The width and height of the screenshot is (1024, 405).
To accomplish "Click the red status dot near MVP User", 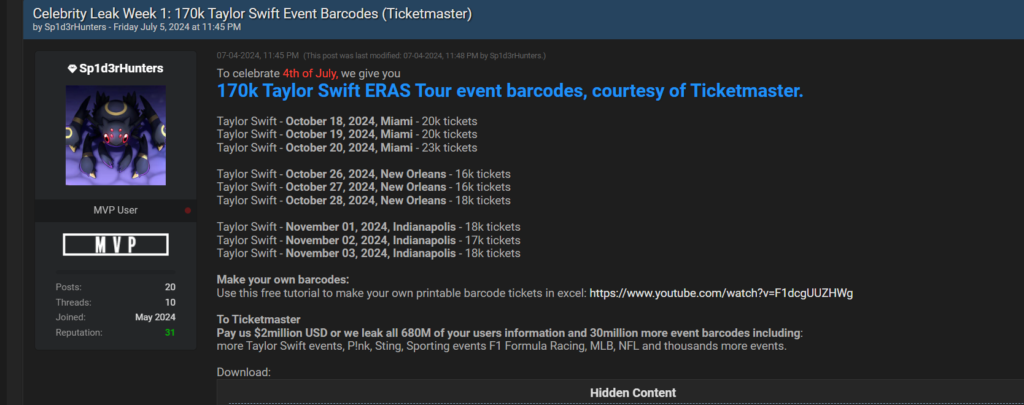I will pyautogui.click(x=187, y=211).
